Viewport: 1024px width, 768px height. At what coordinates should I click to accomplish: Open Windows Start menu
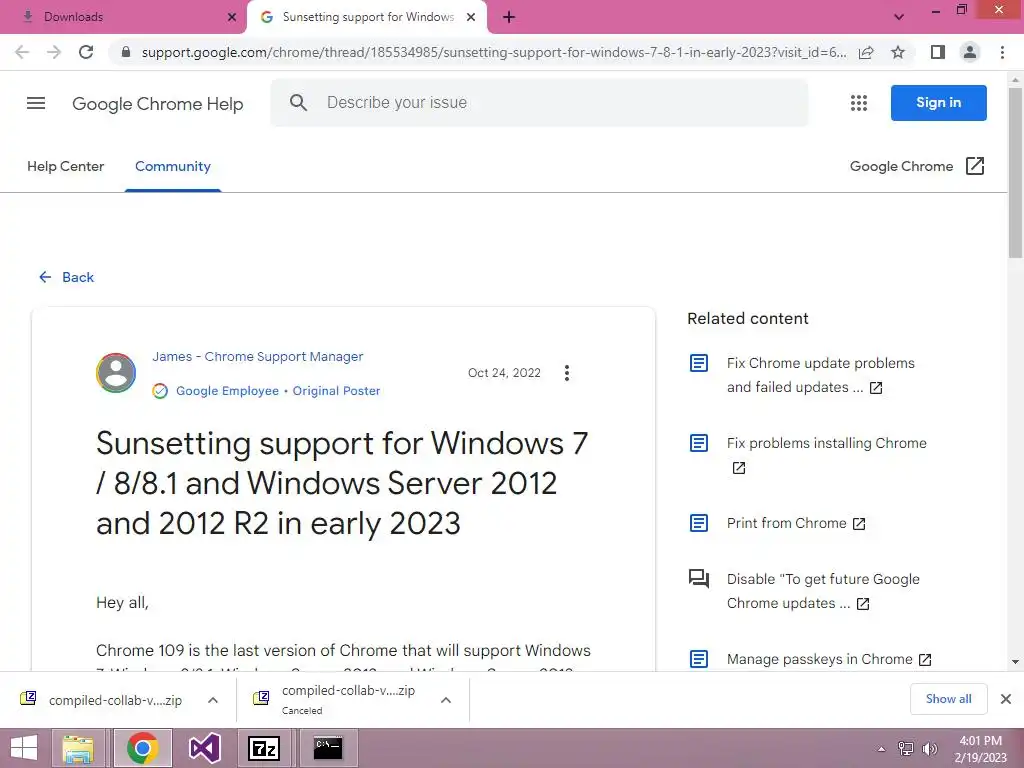click(24, 748)
